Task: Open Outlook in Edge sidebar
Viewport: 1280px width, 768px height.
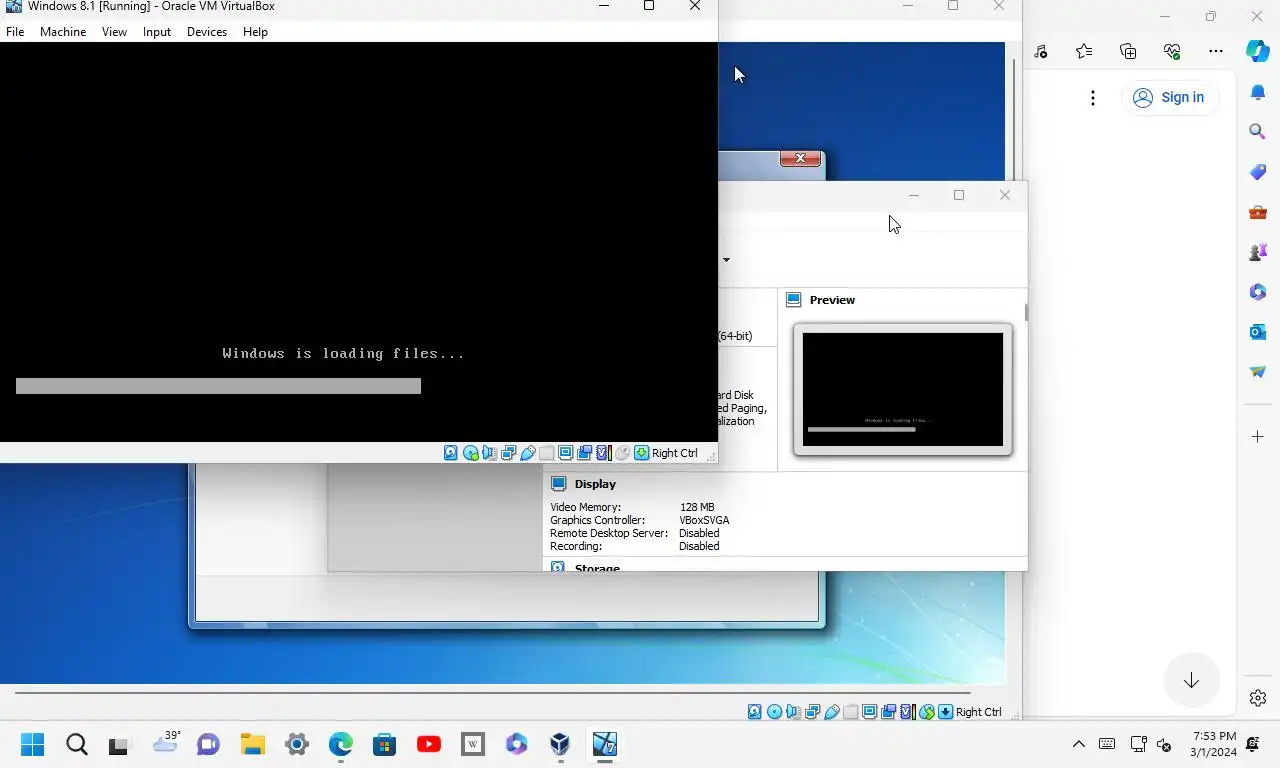Action: coord(1258,331)
